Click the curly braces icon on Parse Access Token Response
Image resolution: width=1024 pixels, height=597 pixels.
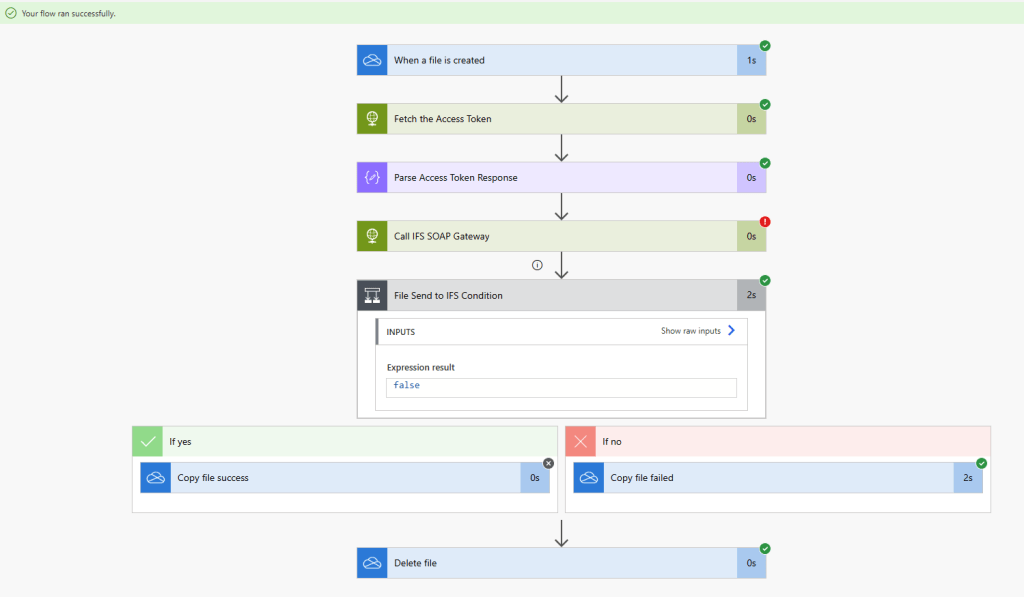pyautogui.click(x=372, y=178)
